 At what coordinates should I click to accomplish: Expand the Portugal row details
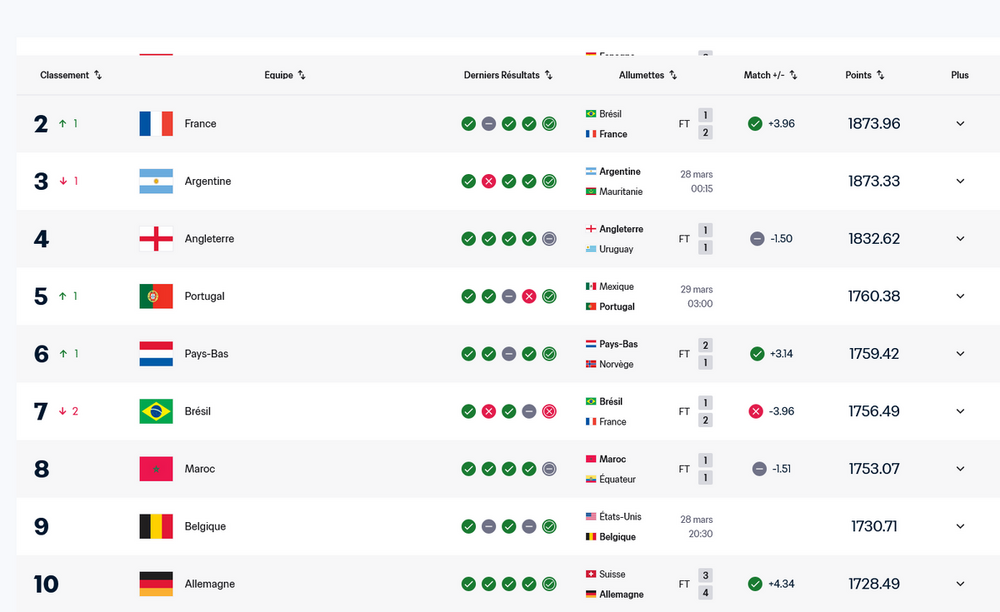click(960, 296)
